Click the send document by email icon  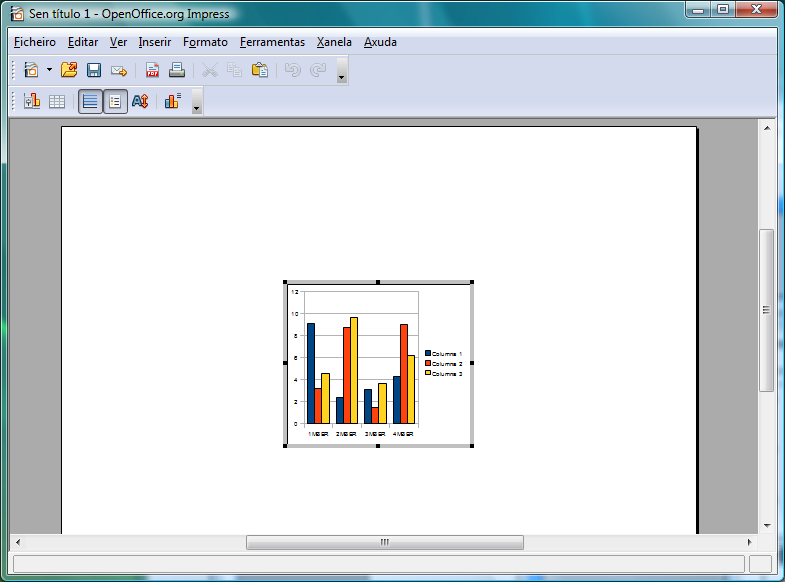point(119,70)
